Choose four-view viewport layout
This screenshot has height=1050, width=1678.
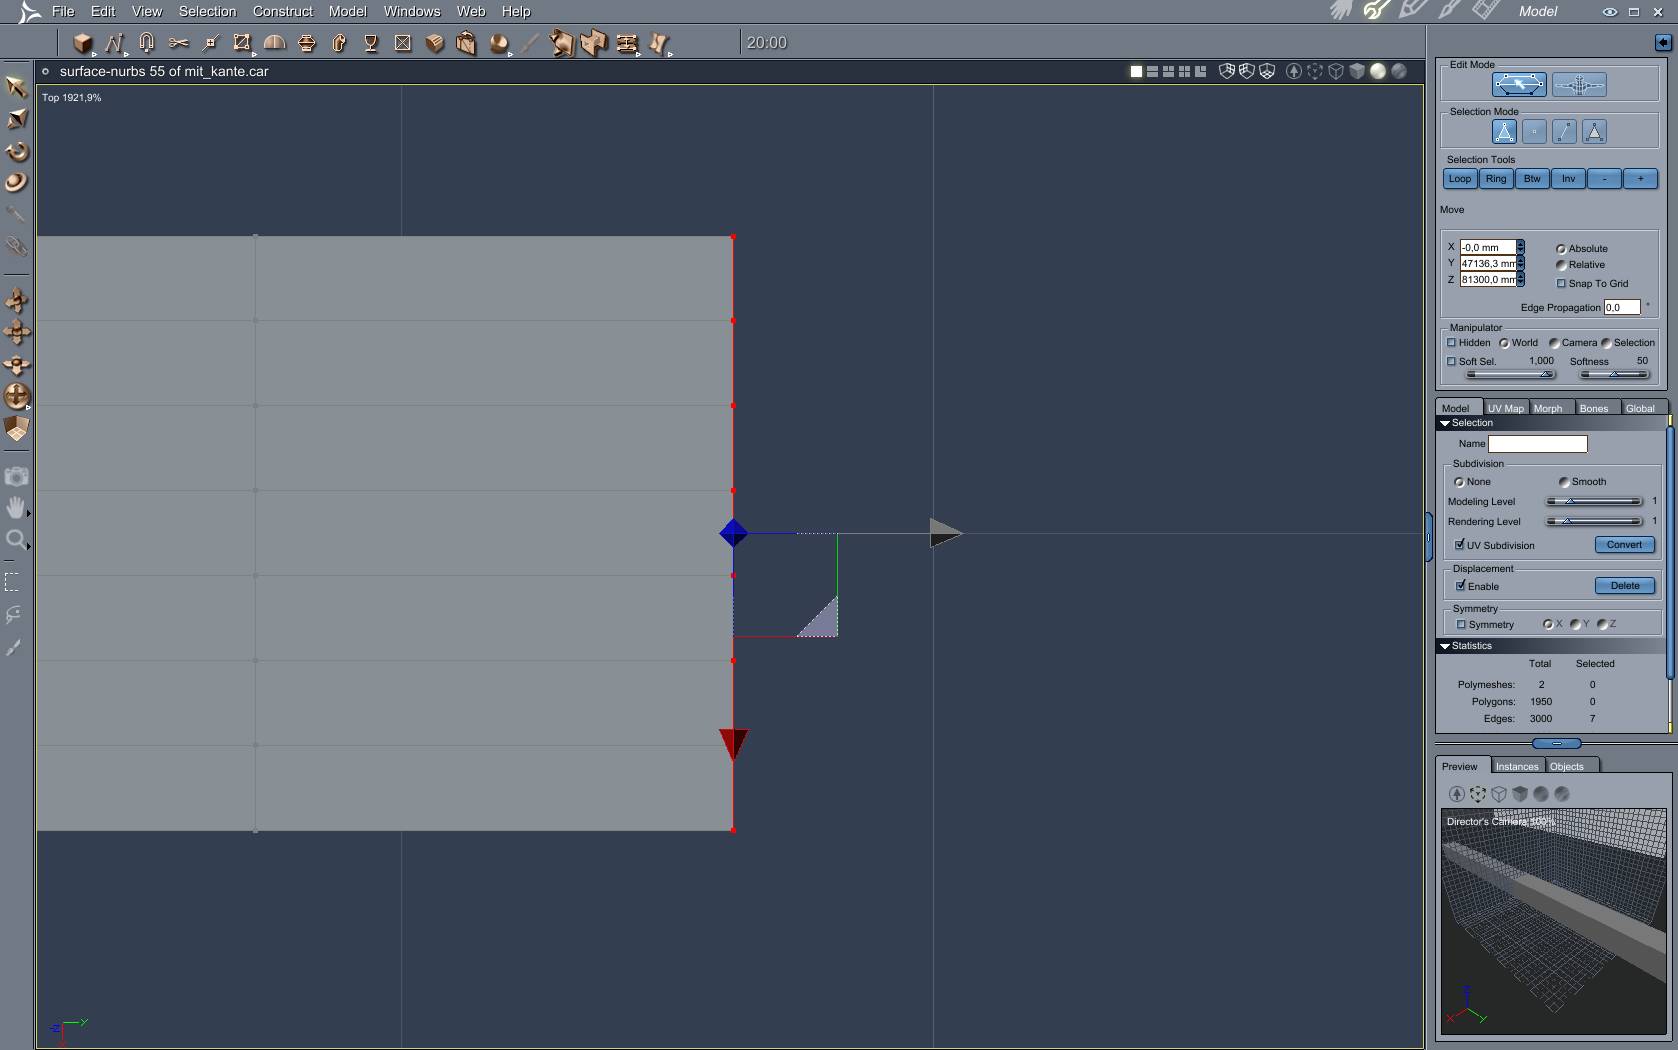coord(1184,71)
